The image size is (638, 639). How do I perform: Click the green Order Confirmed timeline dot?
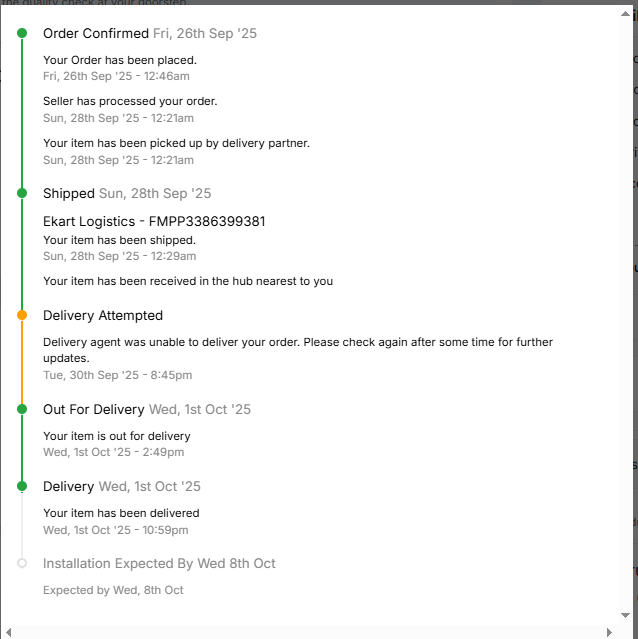(22, 33)
